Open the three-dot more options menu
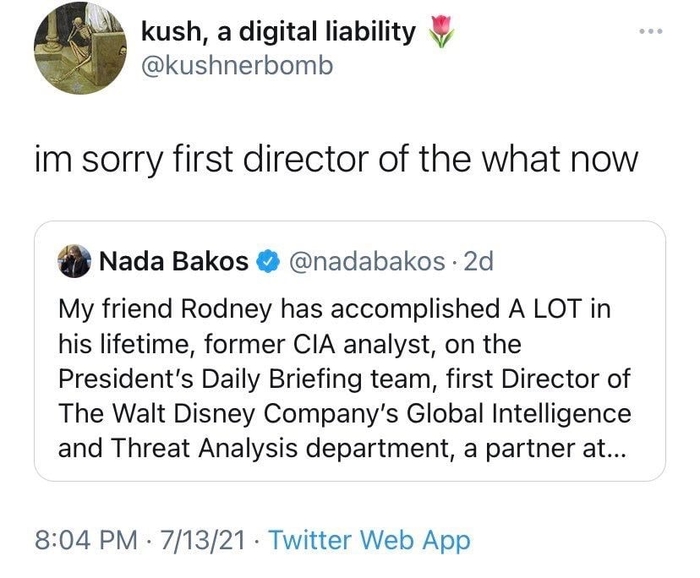Image resolution: width=700 pixels, height=578 pixels. click(x=652, y=32)
